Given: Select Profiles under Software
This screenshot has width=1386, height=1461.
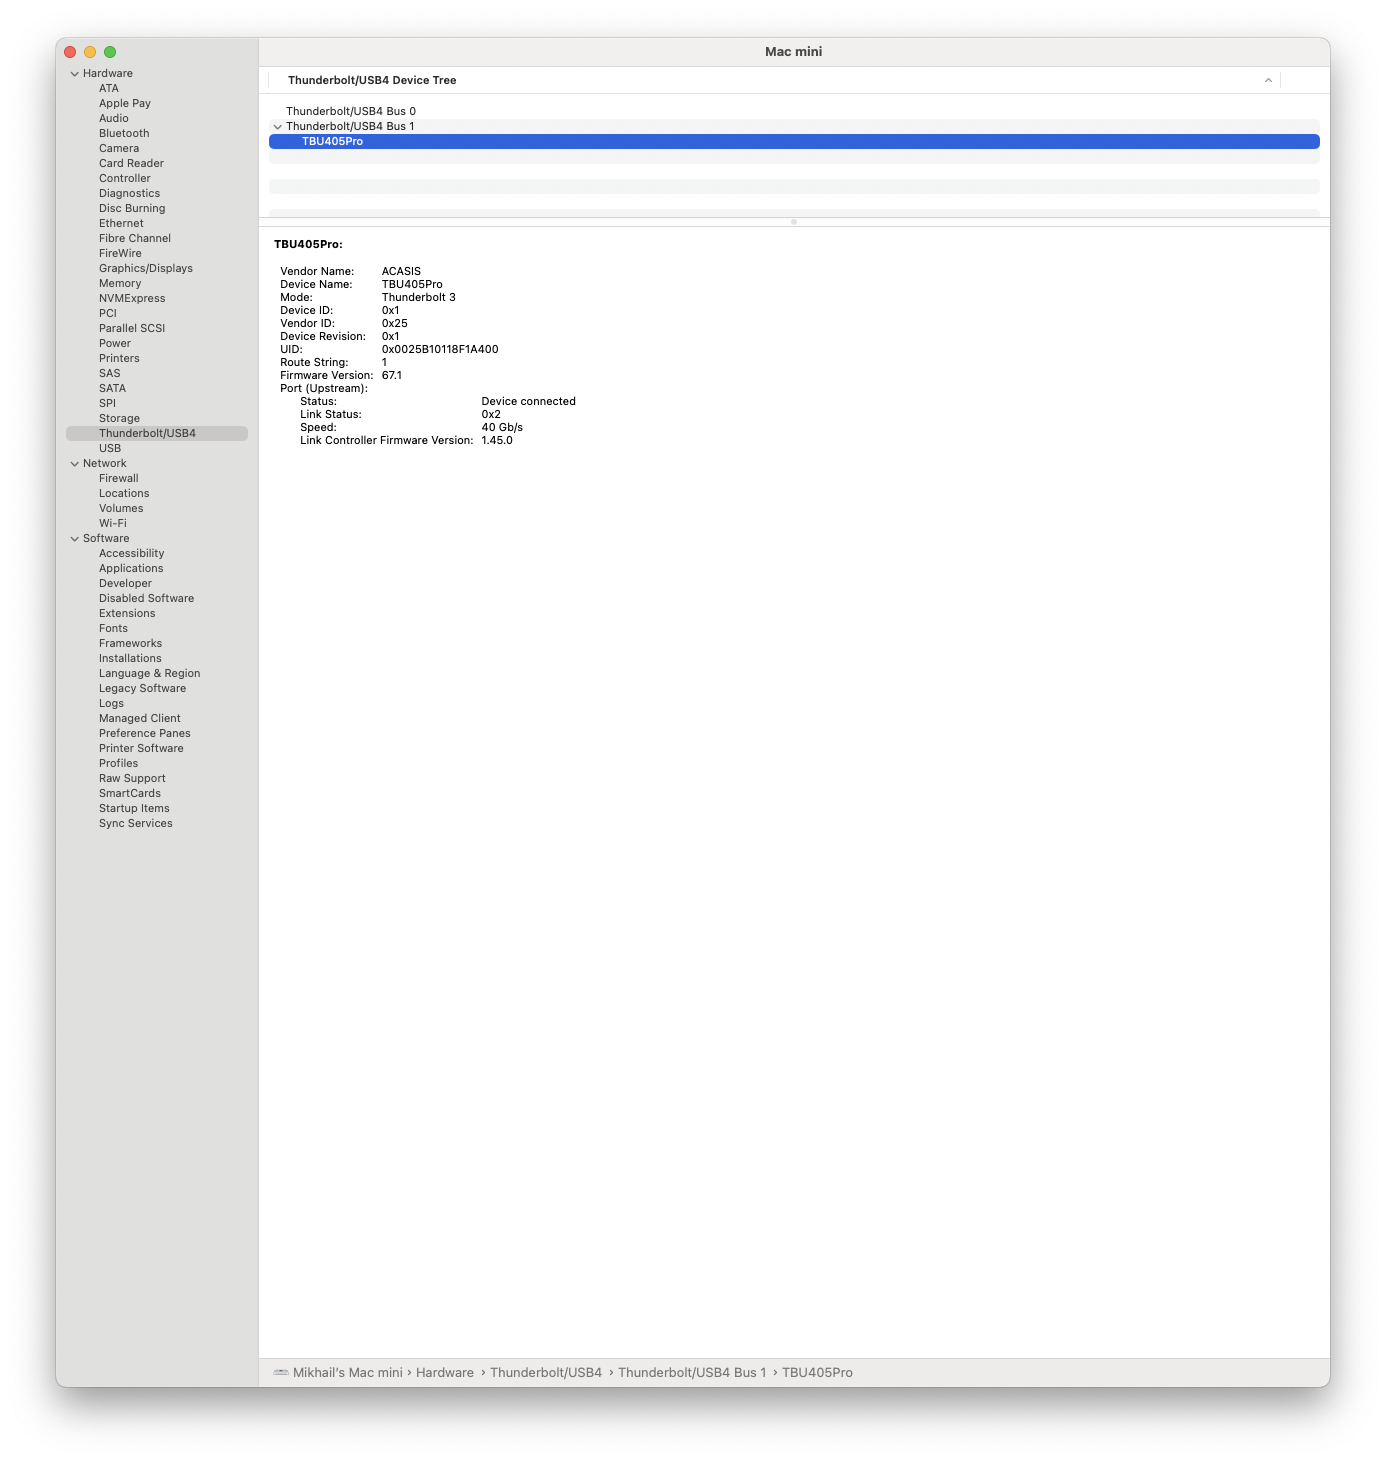Looking at the screenshot, I should tap(118, 764).
